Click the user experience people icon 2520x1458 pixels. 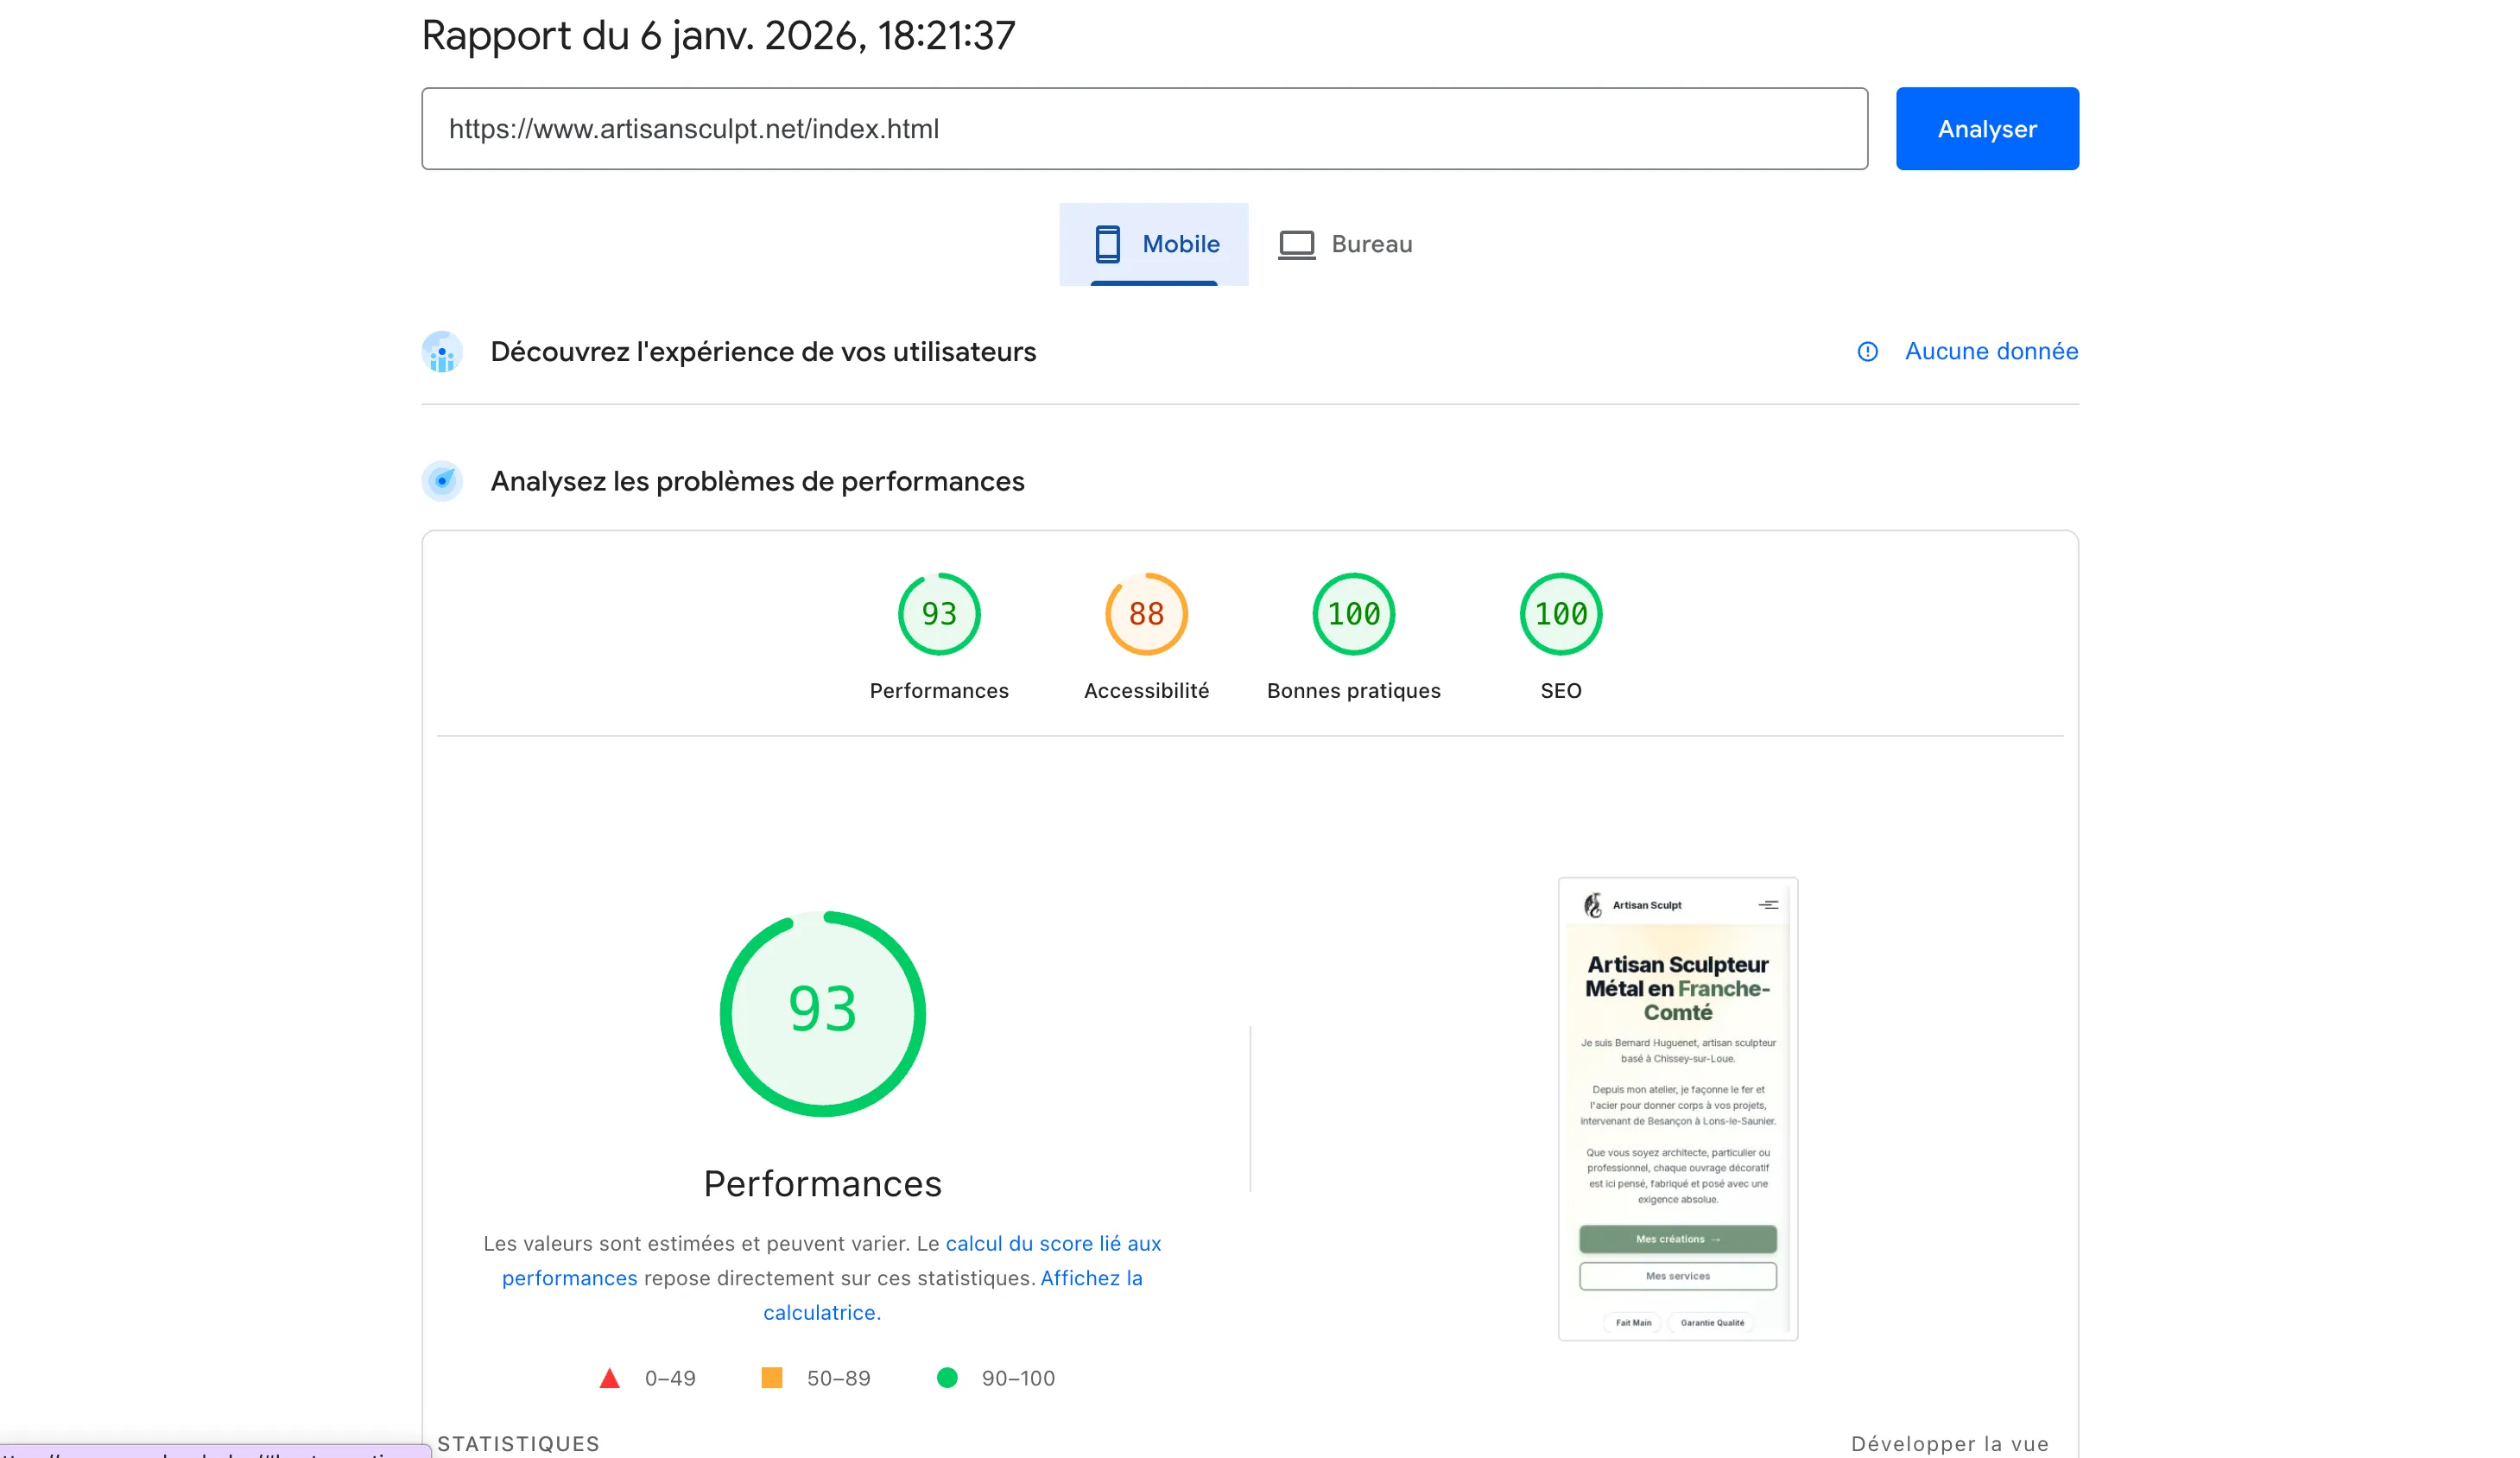point(442,352)
